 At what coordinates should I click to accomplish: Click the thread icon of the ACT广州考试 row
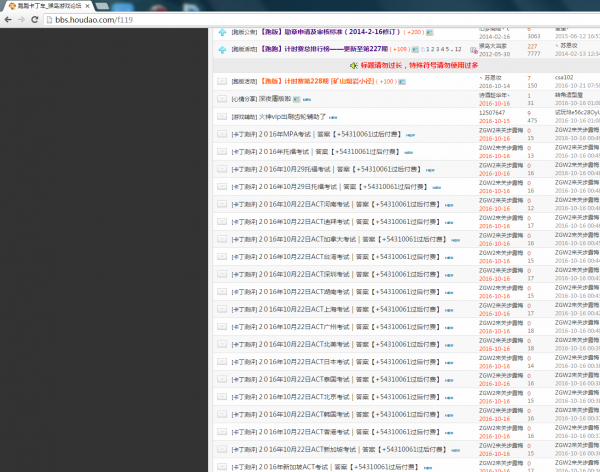[x=222, y=327]
